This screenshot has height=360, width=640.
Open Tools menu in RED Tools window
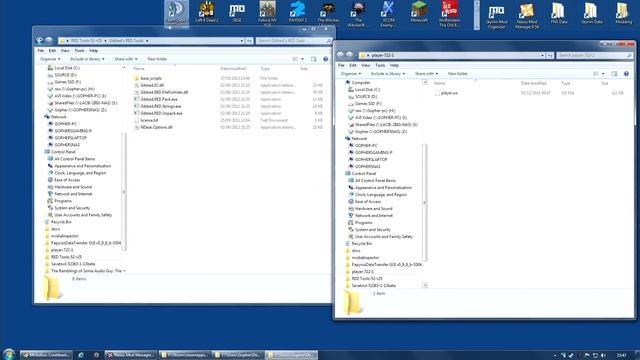[79, 51]
